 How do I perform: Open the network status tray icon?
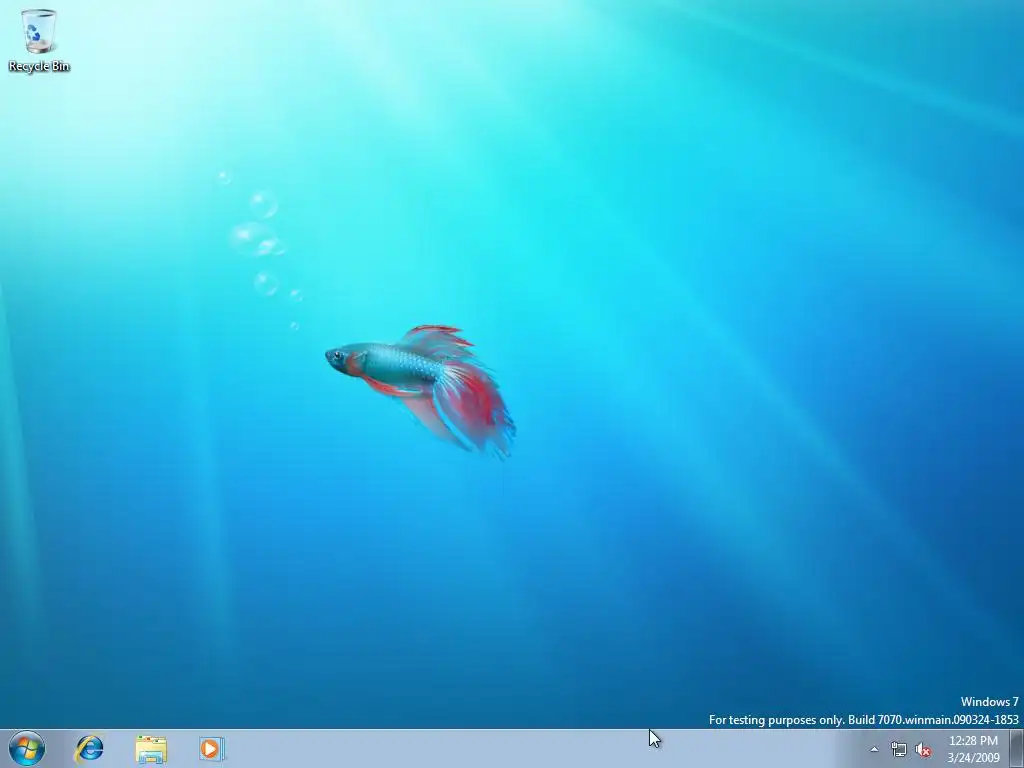coord(899,750)
